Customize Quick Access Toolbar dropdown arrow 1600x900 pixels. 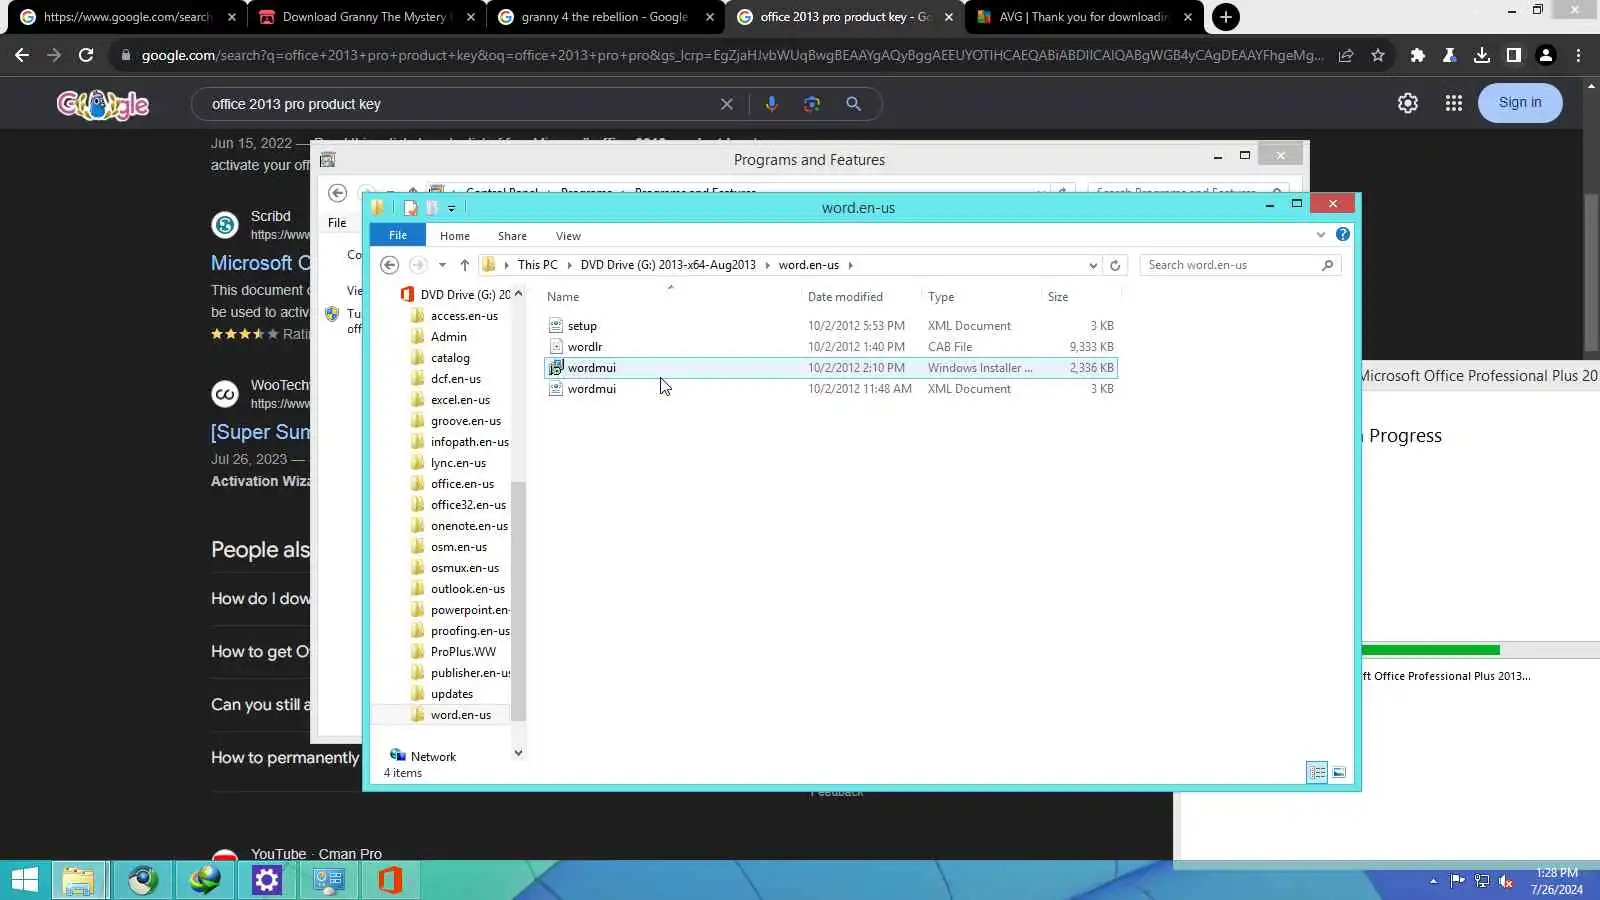pyautogui.click(x=451, y=208)
